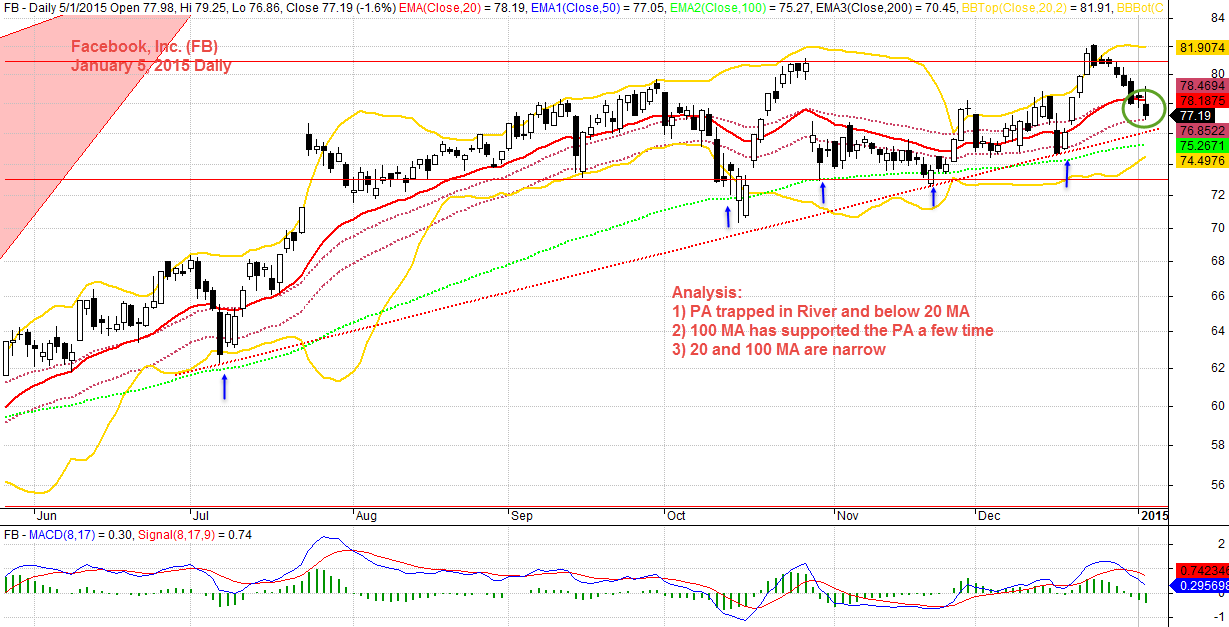Image resolution: width=1229 pixels, height=627 pixels.
Task: Click the Sep label on the date axis
Action: click(x=522, y=516)
